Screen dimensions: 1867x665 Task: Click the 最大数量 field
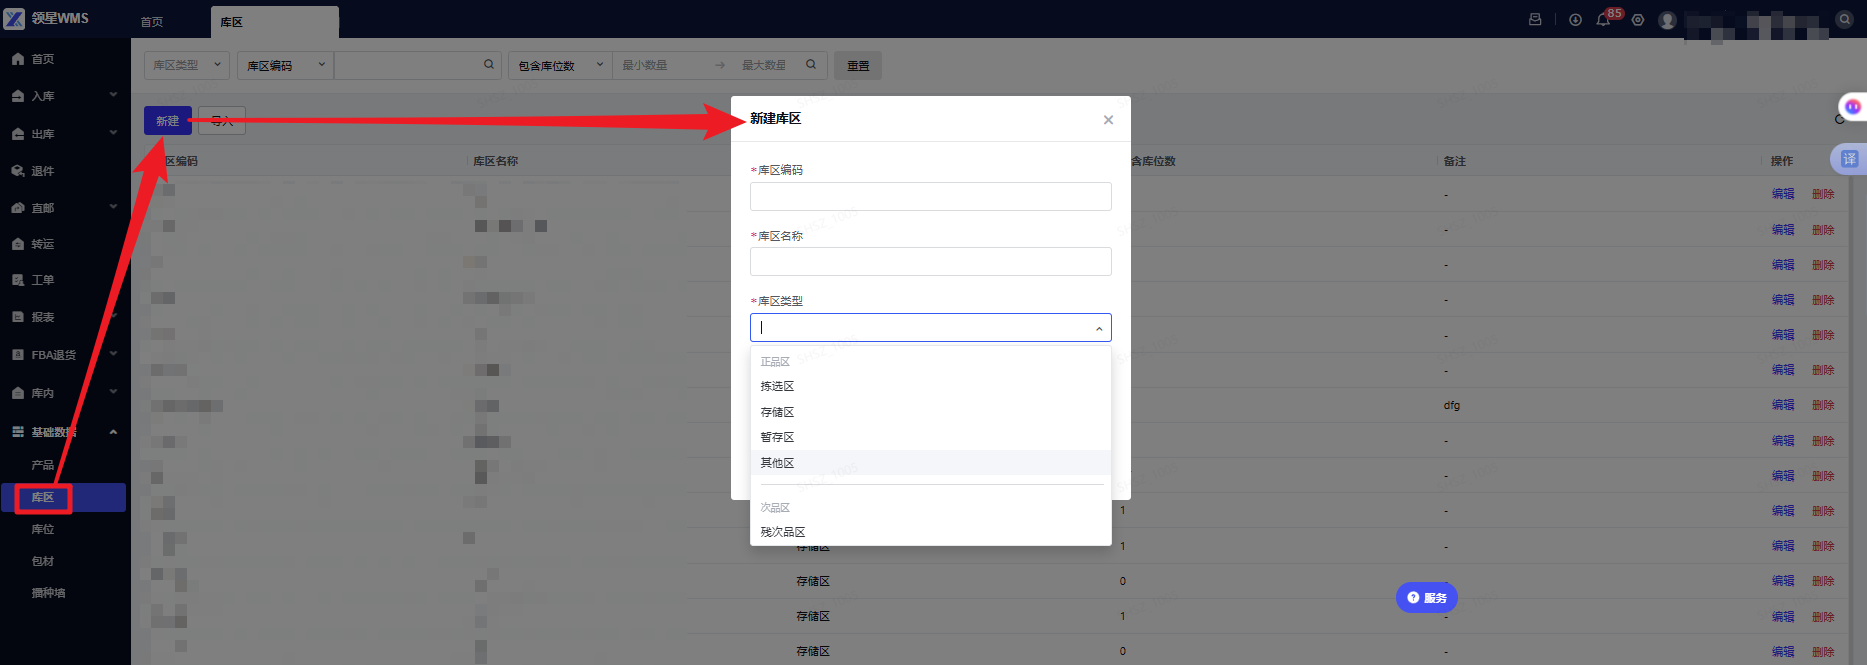pyautogui.click(x=765, y=65)
